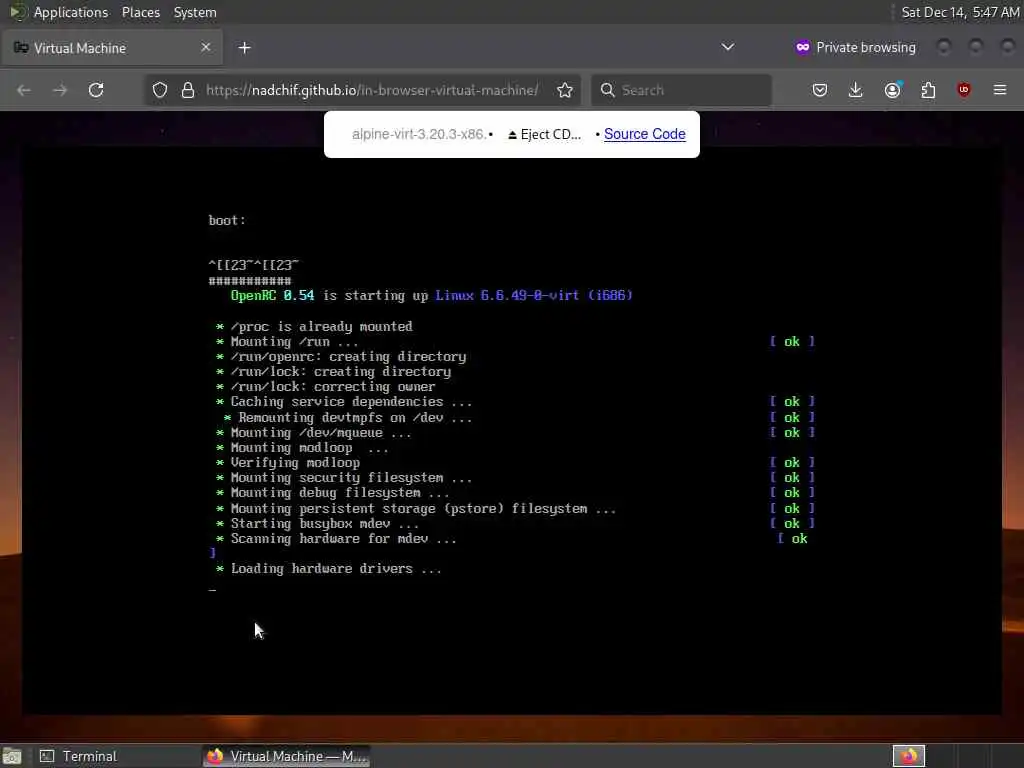Click the search magnifier icon
The image size is (1024, 768).
click(607, 90)
